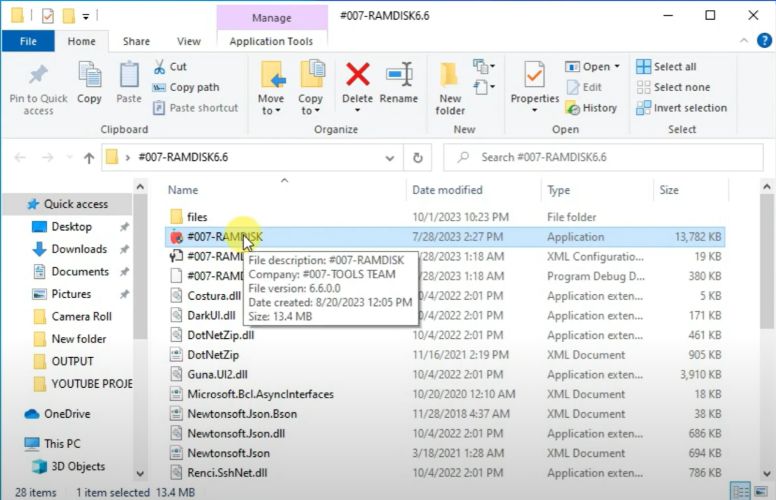Open 3D Objects in navigation pane
776x500 pixels.
click(x=78, y=466)
